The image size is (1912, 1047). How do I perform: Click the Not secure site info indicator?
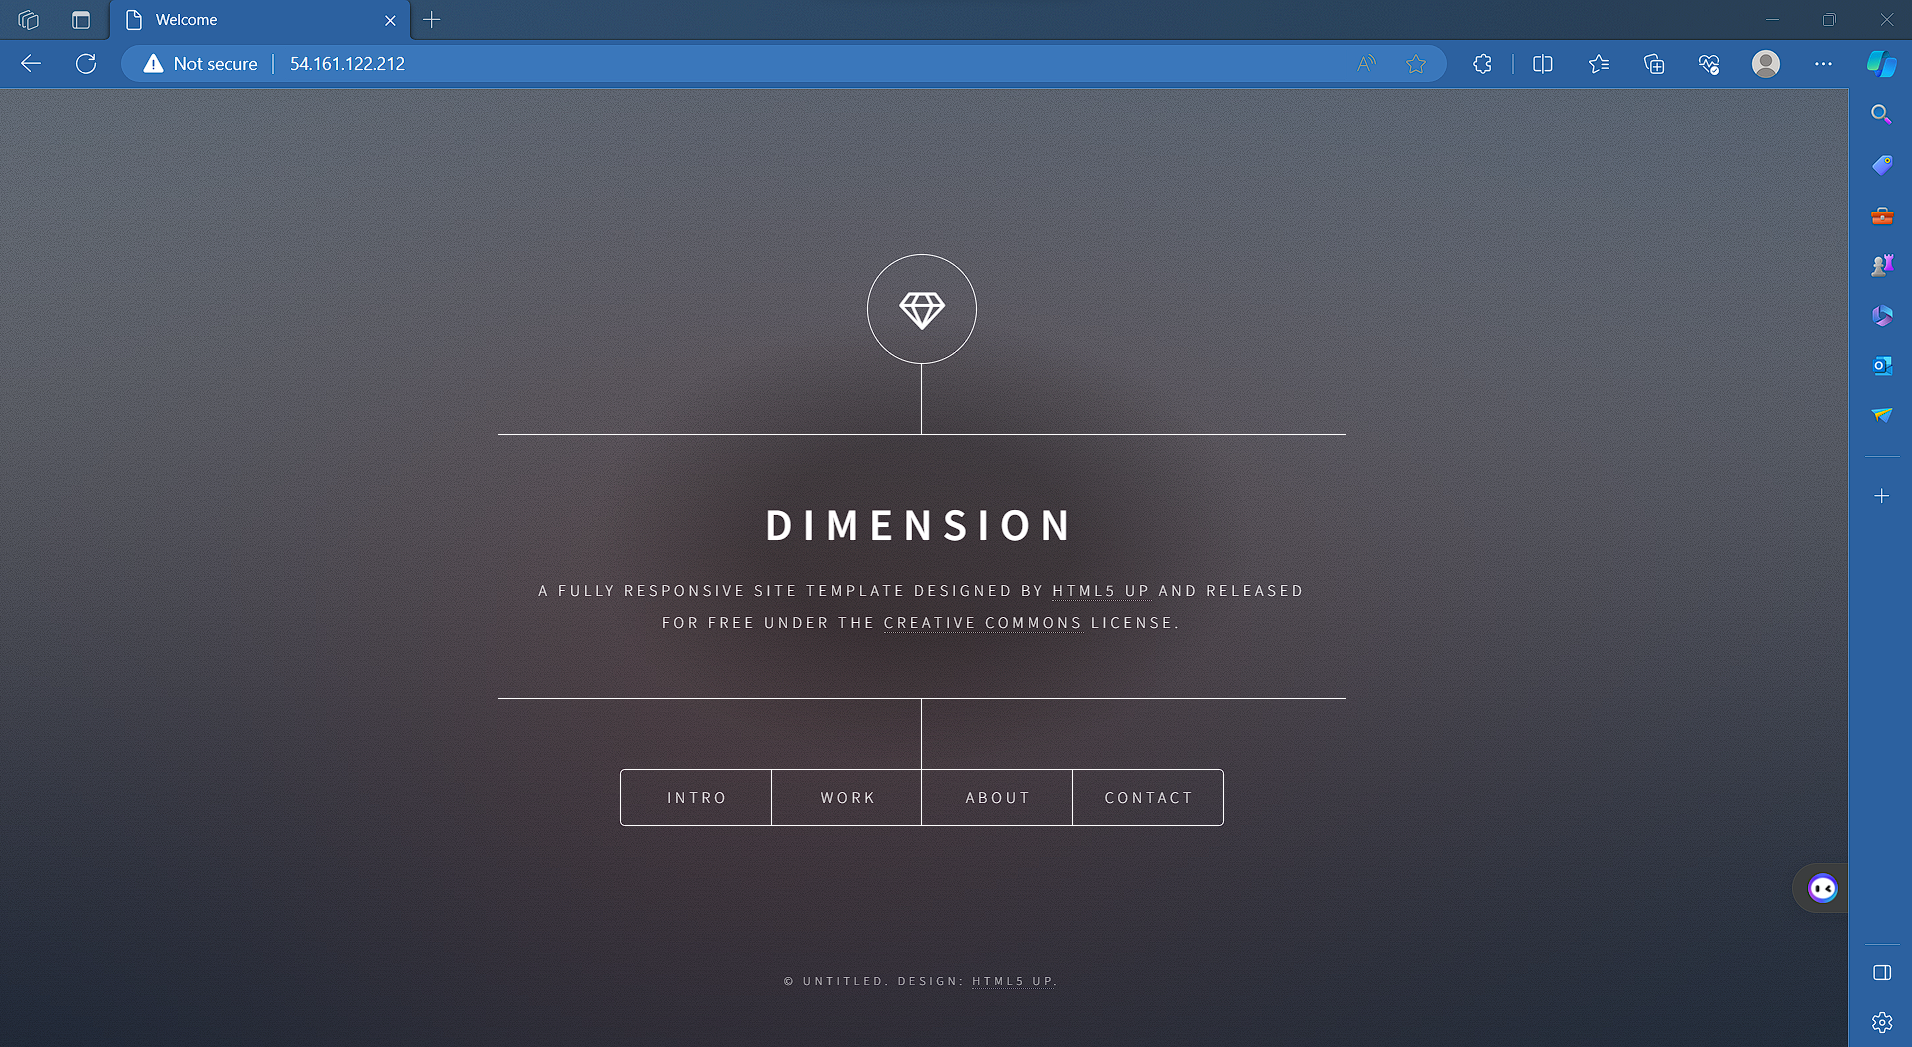click(201, 64)
